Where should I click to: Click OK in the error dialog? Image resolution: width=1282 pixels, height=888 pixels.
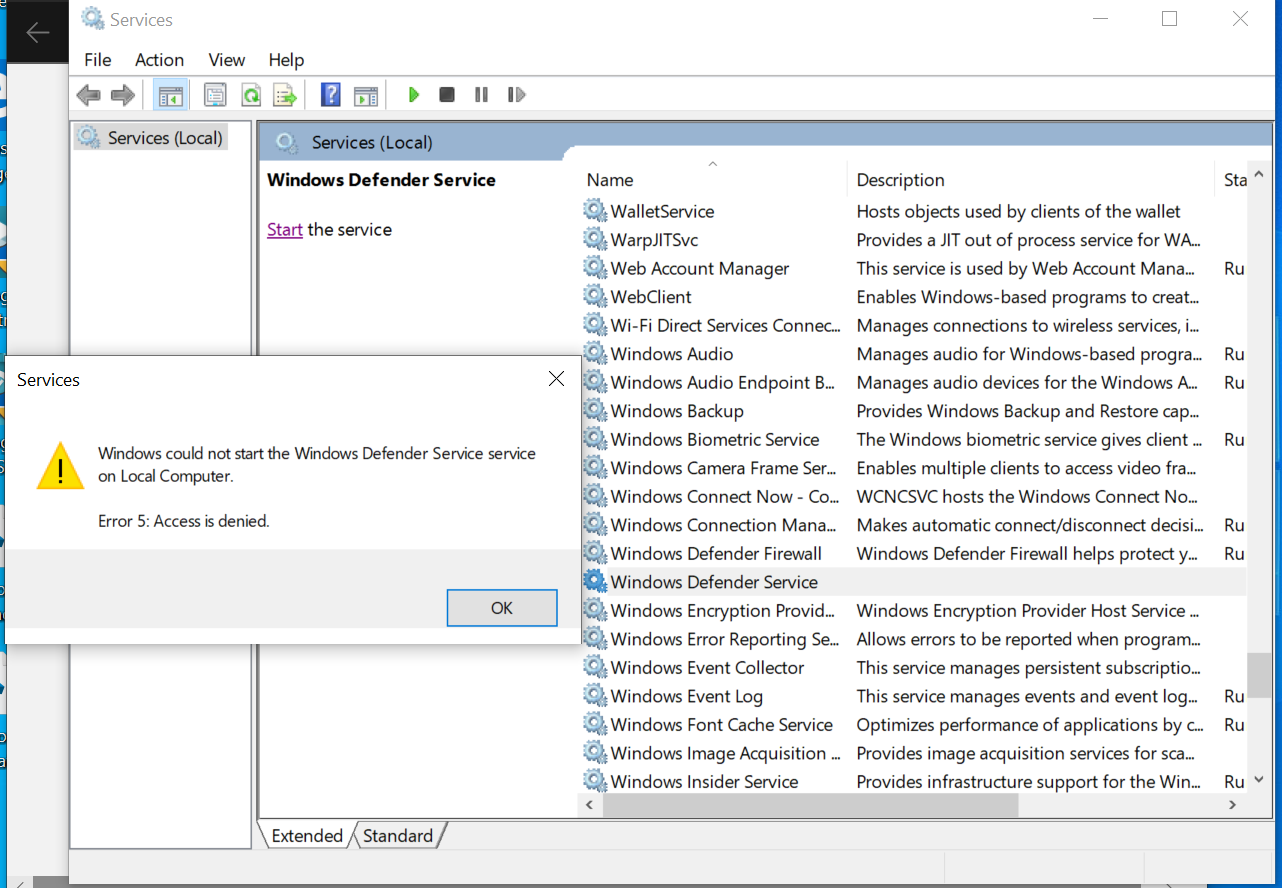point(502,608)
